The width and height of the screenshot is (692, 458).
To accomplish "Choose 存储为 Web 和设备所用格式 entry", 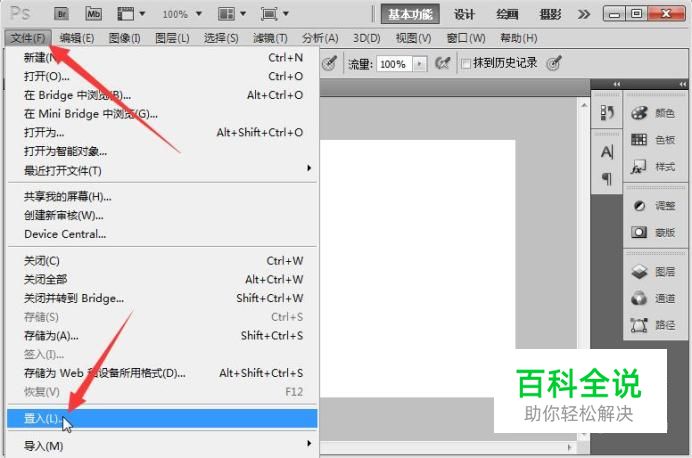I will pyautogui.click(x=162, y=373).
